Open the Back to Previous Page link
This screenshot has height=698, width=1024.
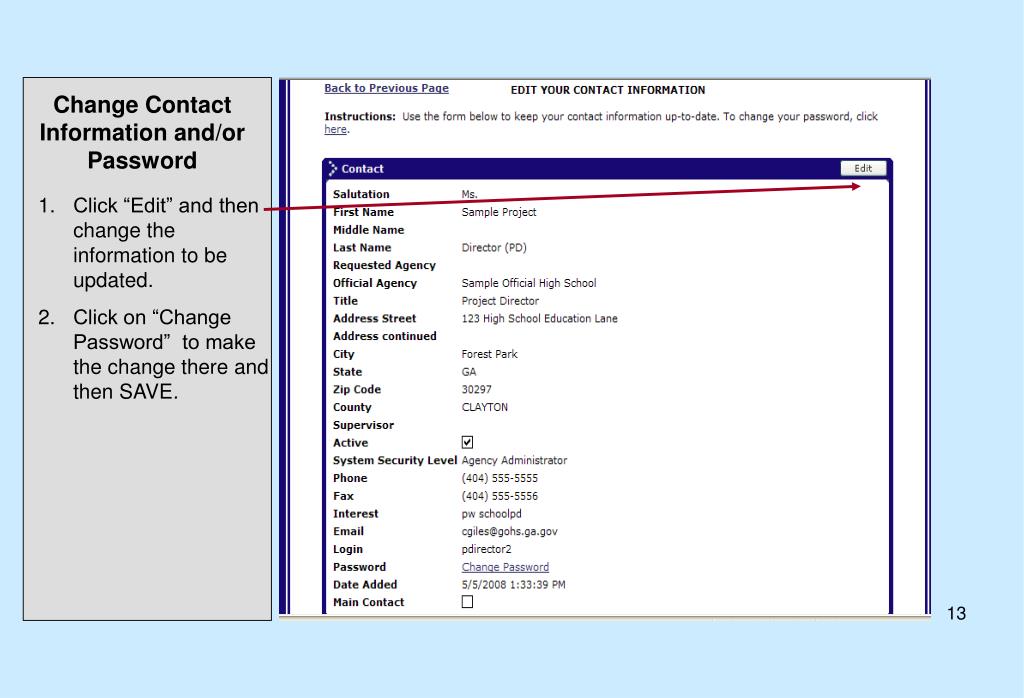[x=387, y=88]
